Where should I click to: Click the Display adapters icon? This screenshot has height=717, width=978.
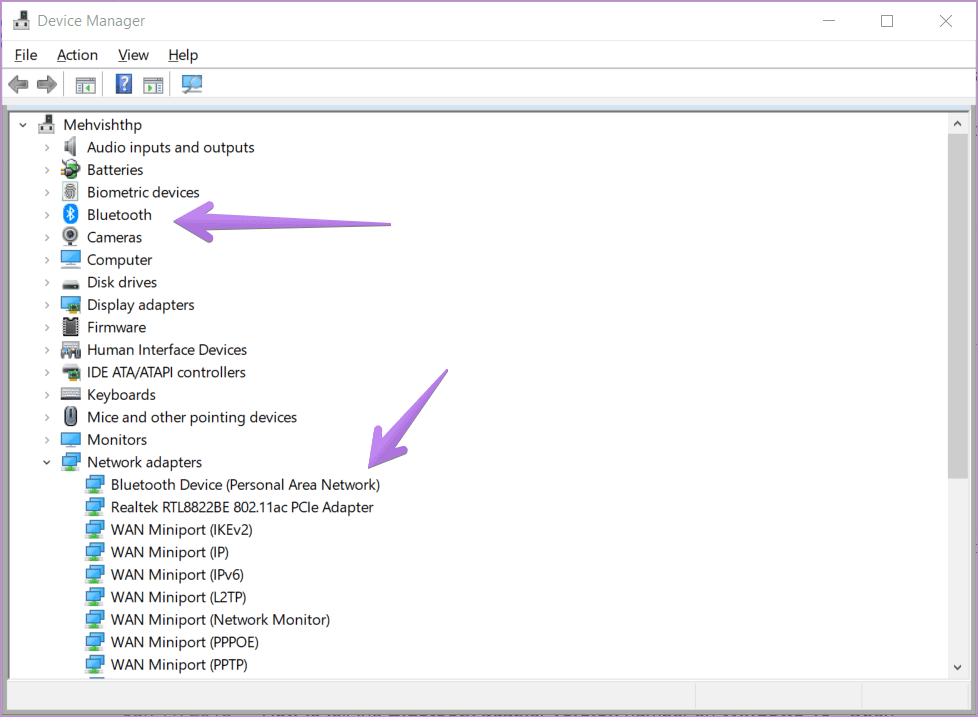[70, 304]
